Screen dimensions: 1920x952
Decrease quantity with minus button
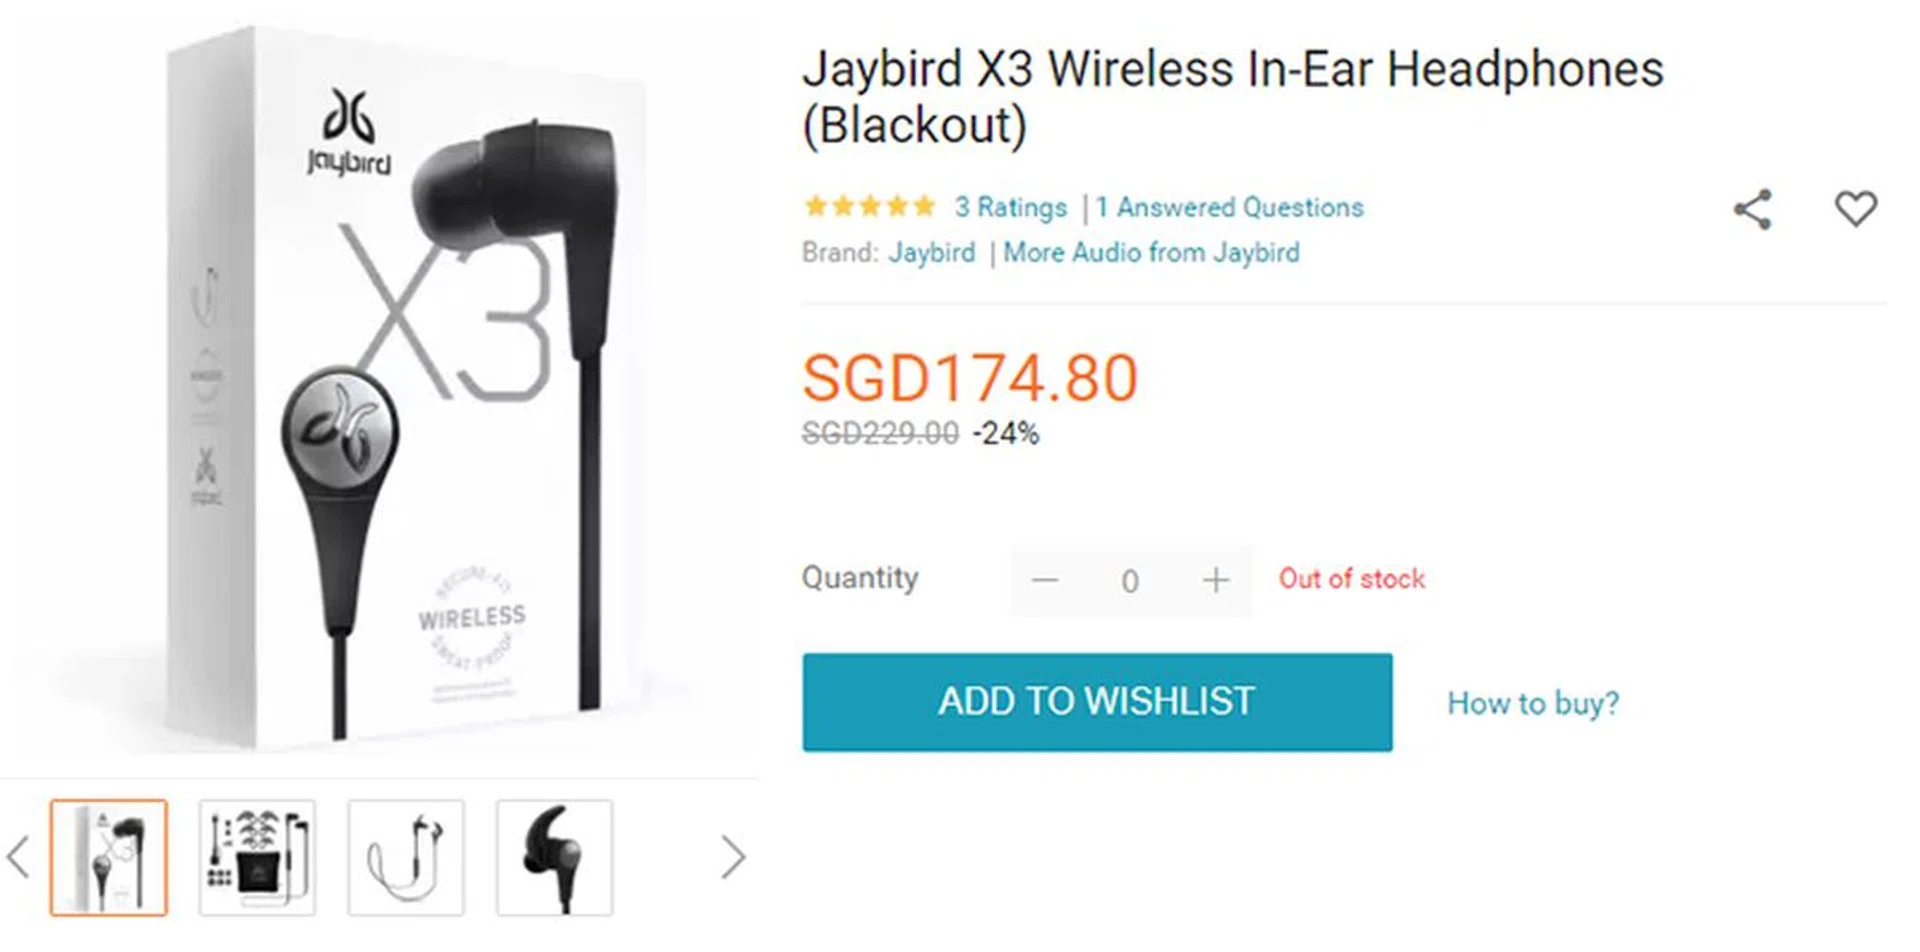click(1045, 580)
